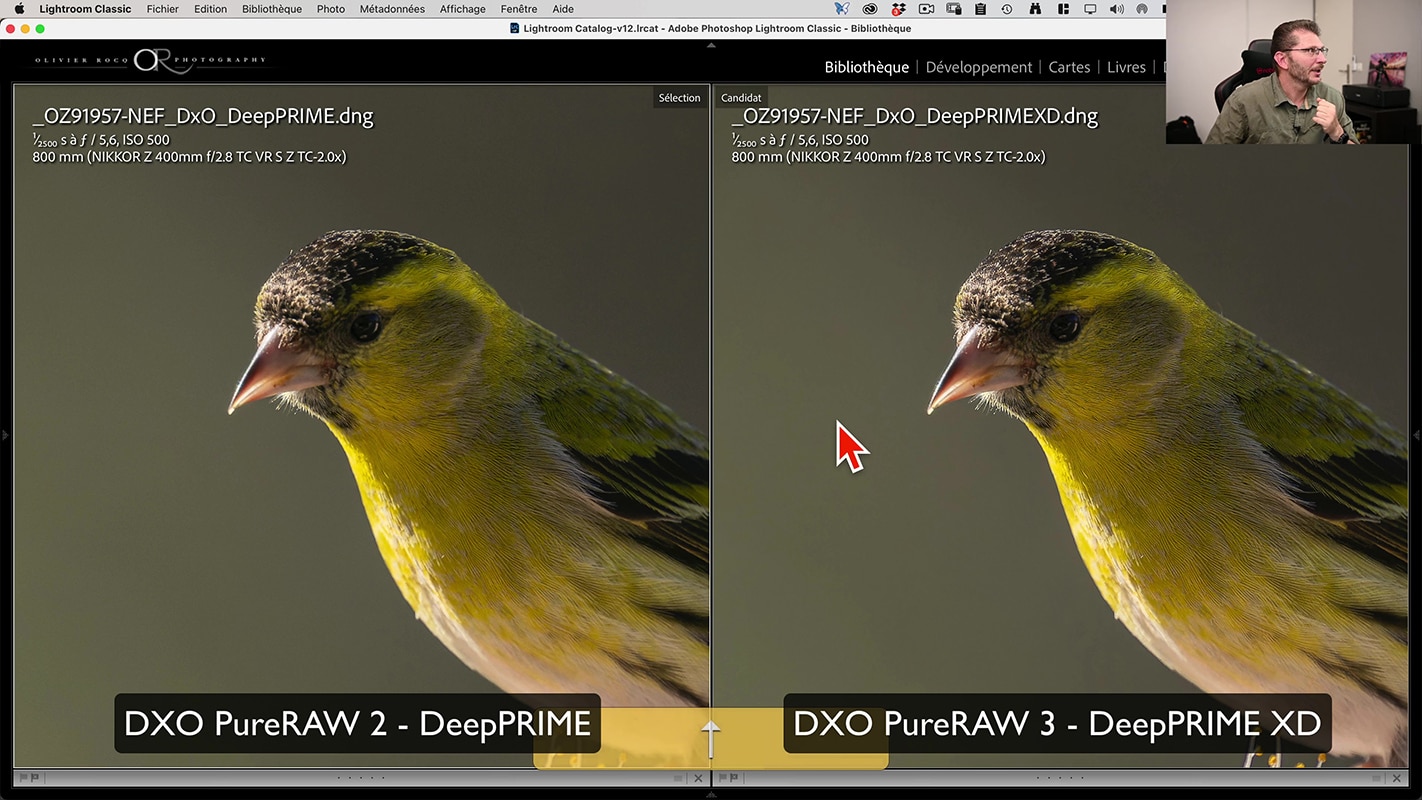Expand the left panel with its side arrow
Image resolution: width=1422 pixels, height=800 pixels.
pyautogui.click(x=4, y=435)
